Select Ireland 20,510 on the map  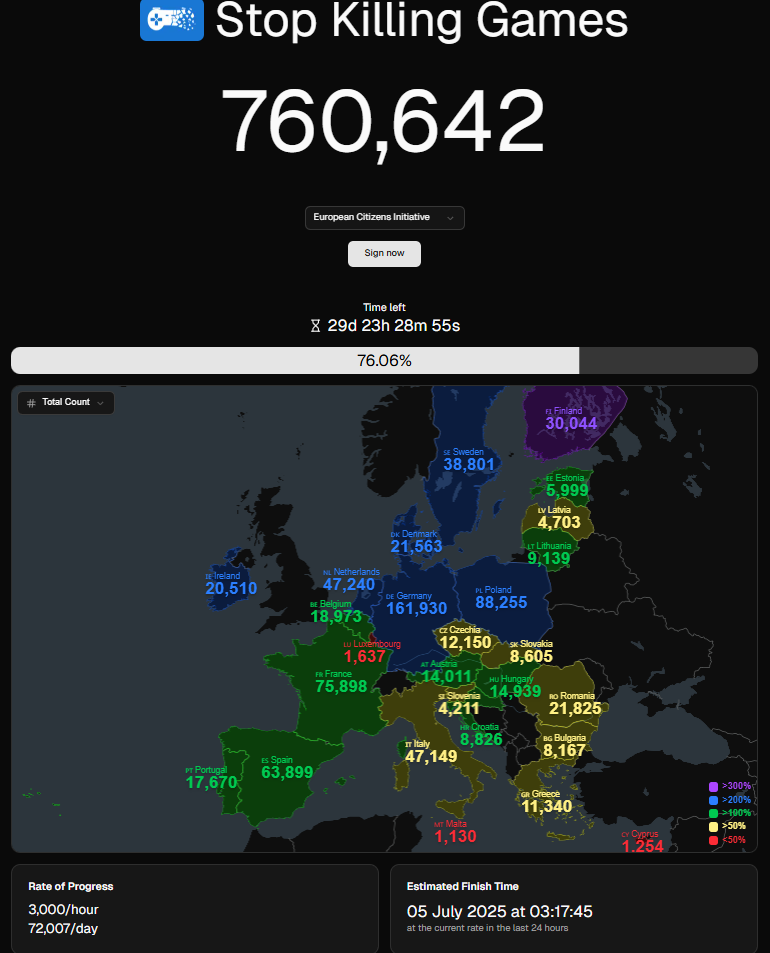(231, 583)
